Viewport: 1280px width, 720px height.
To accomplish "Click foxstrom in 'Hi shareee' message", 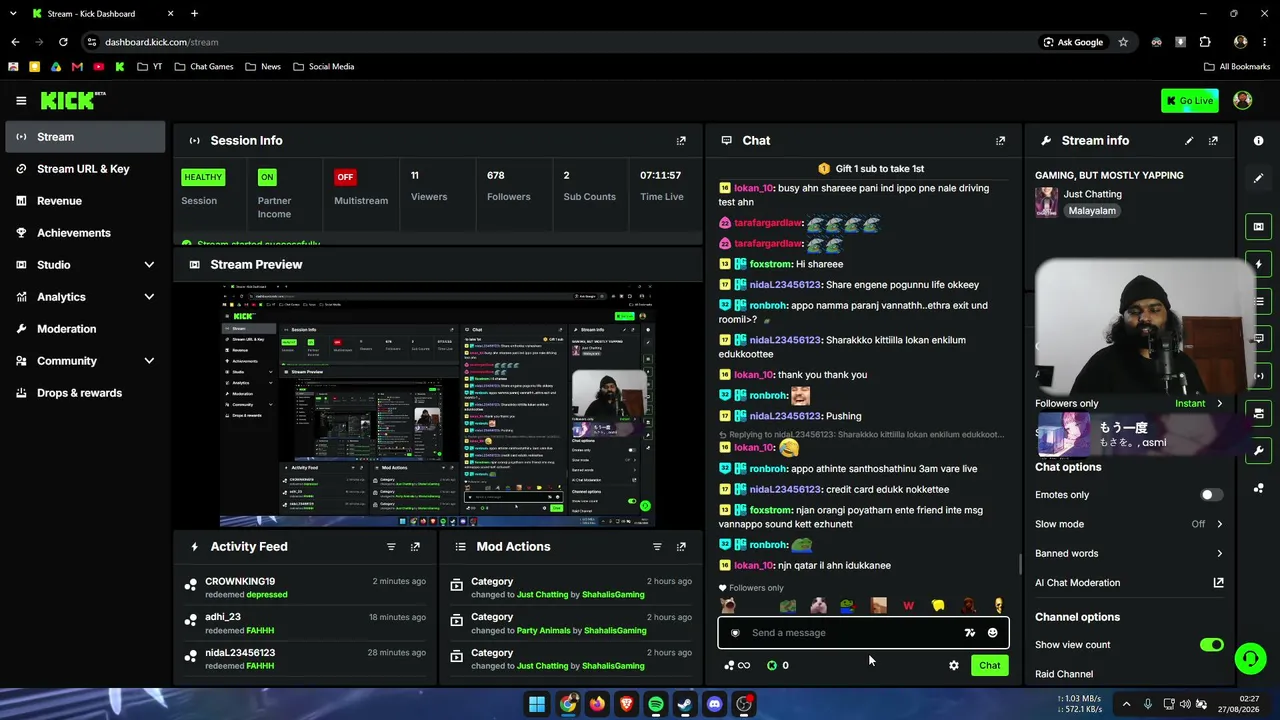I will click(x=770, y=264).
